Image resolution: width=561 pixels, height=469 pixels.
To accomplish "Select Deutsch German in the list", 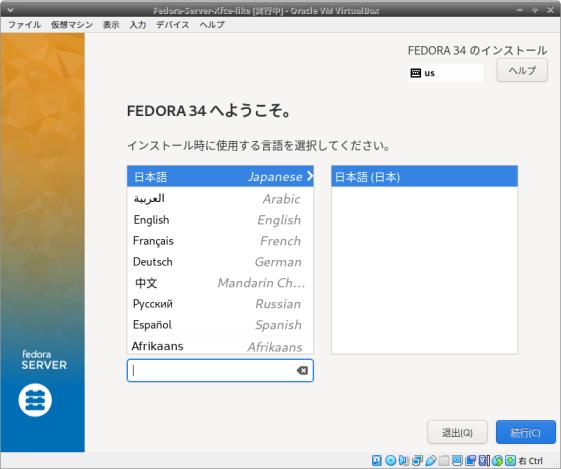I will pos(220,262).
